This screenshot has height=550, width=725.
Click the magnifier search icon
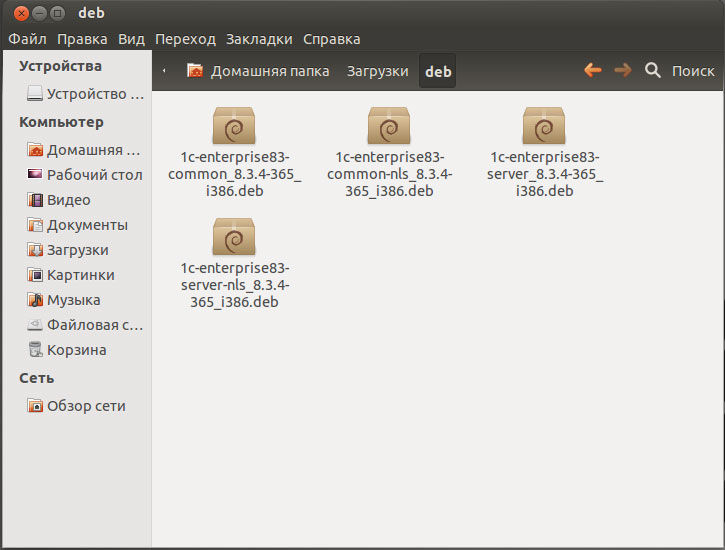(653, 70)
